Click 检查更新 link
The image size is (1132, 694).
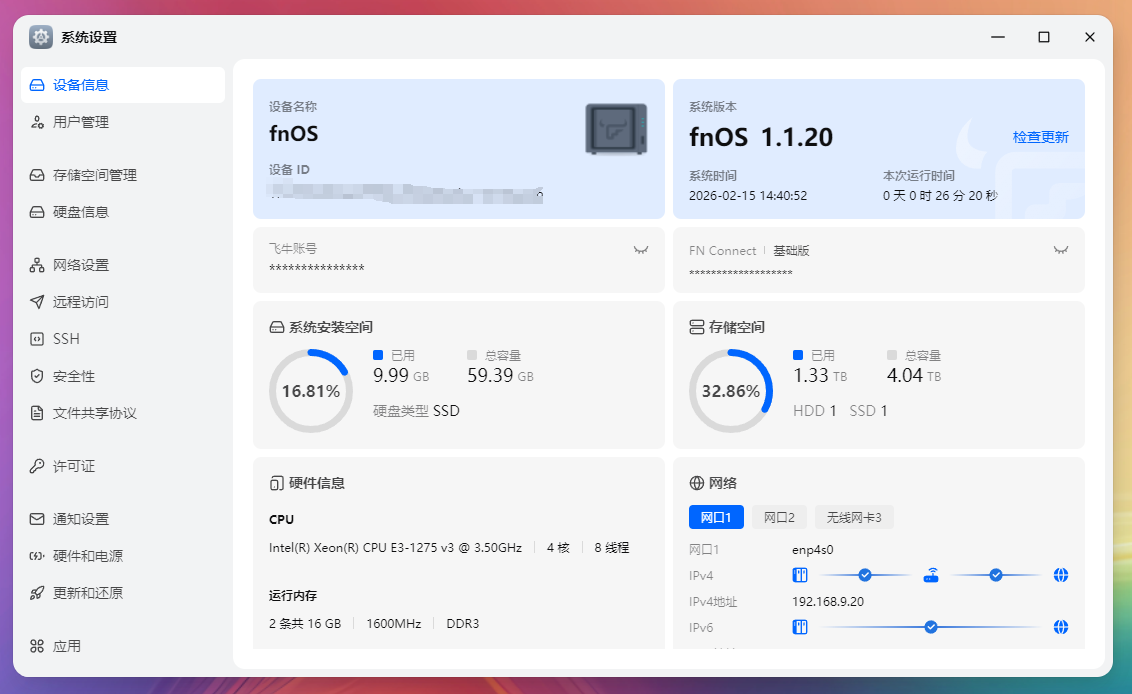(1040, 137)
